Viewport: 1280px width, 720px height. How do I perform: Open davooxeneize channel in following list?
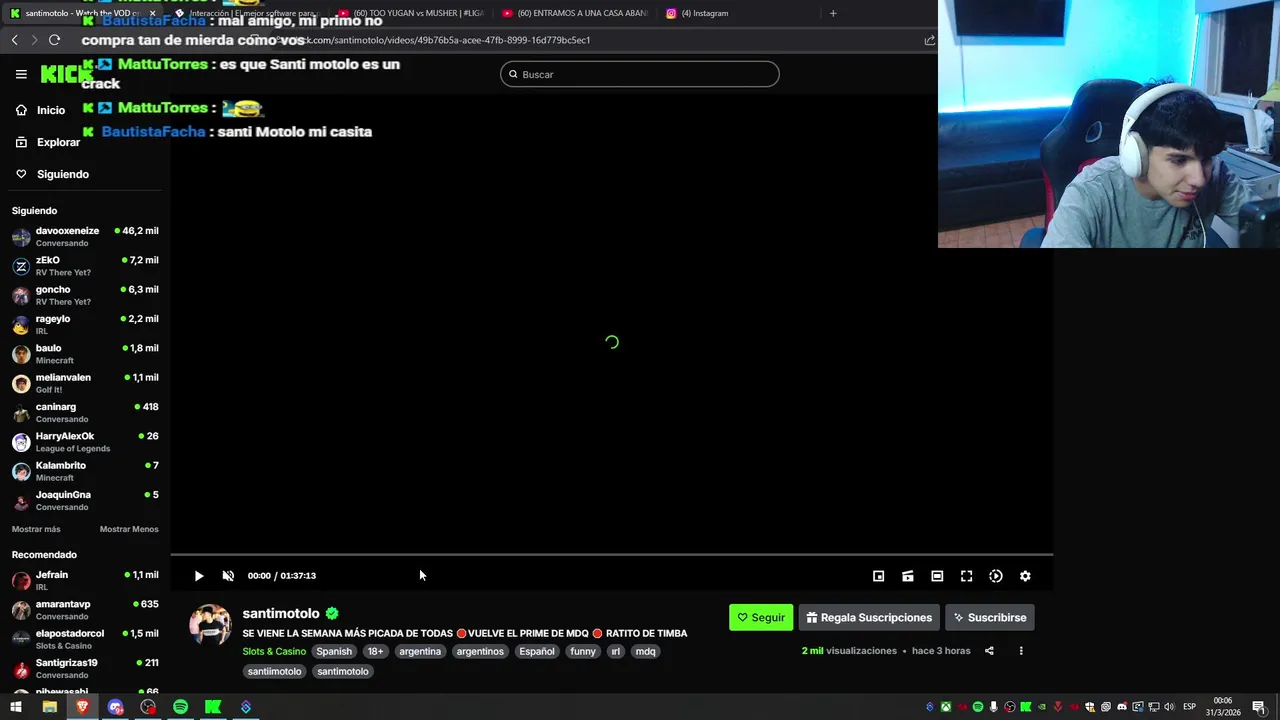click(x=85, y=237)
